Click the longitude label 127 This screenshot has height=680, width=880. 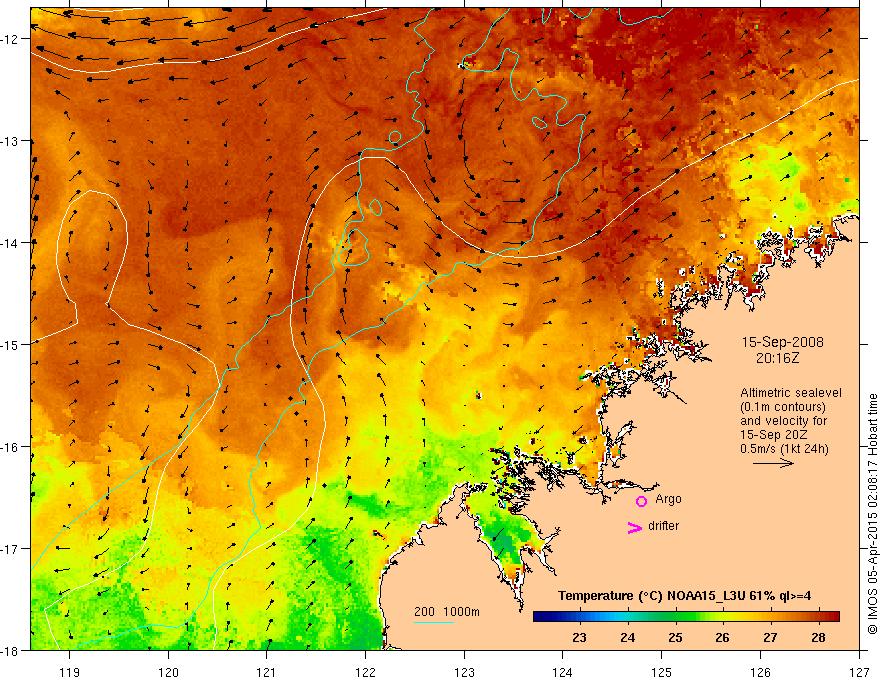pos(859,672)
